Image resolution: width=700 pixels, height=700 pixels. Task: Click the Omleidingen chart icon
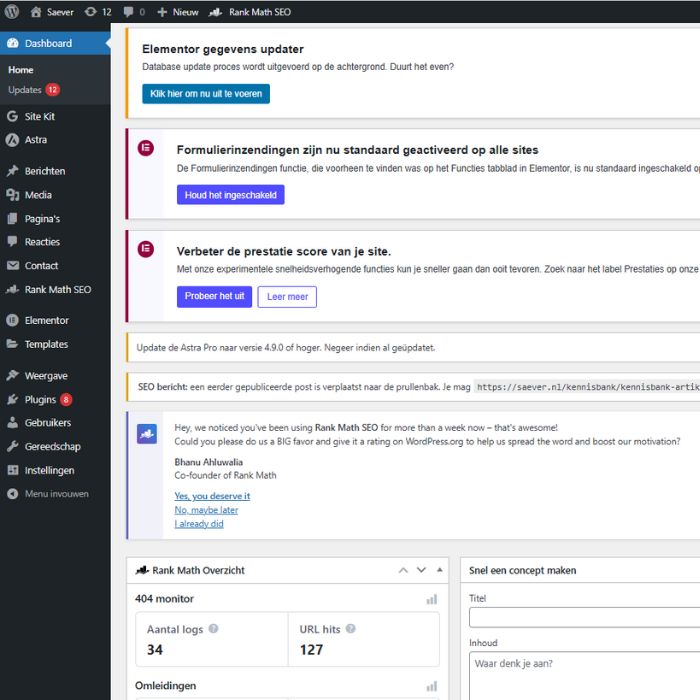point(432,686)
